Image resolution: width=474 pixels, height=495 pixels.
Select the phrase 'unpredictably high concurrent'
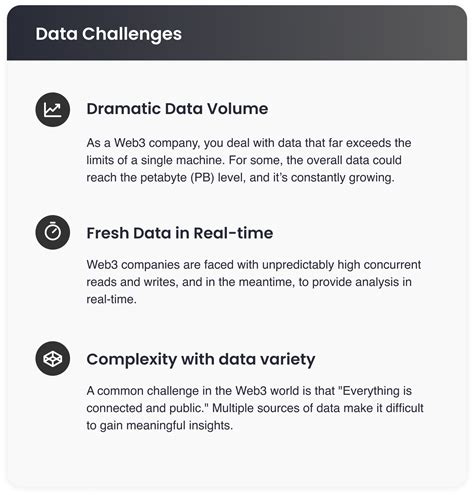click(x=341, y=265)
